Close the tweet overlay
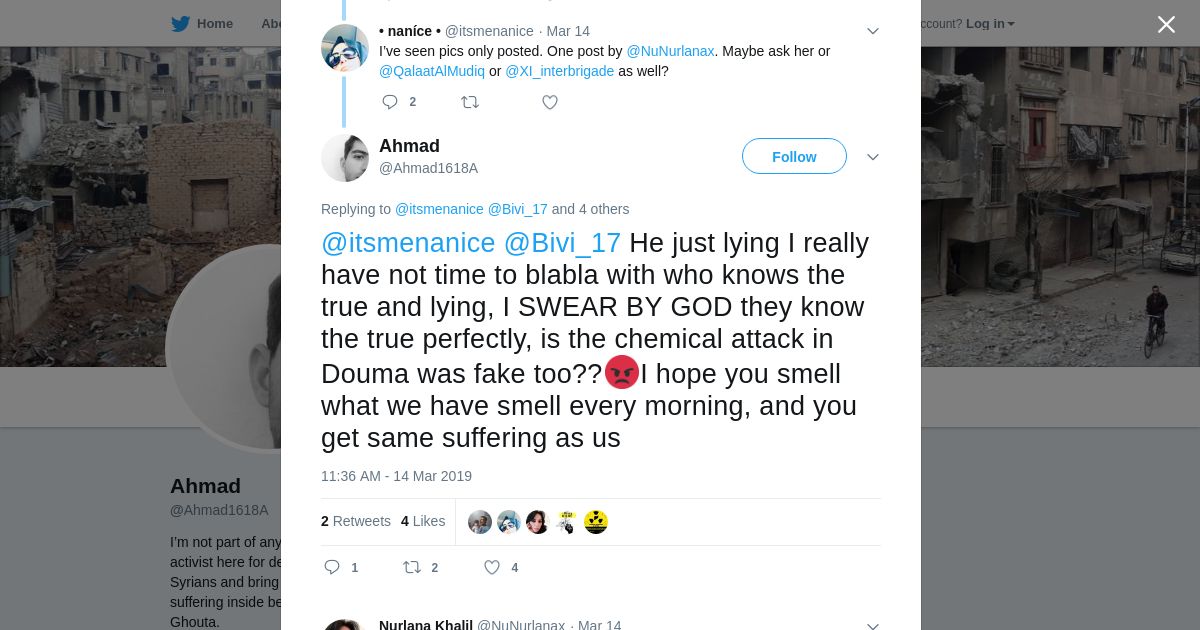Image resolution: width=1200 pixels, height=630 pixels. tap(1166, 25)
